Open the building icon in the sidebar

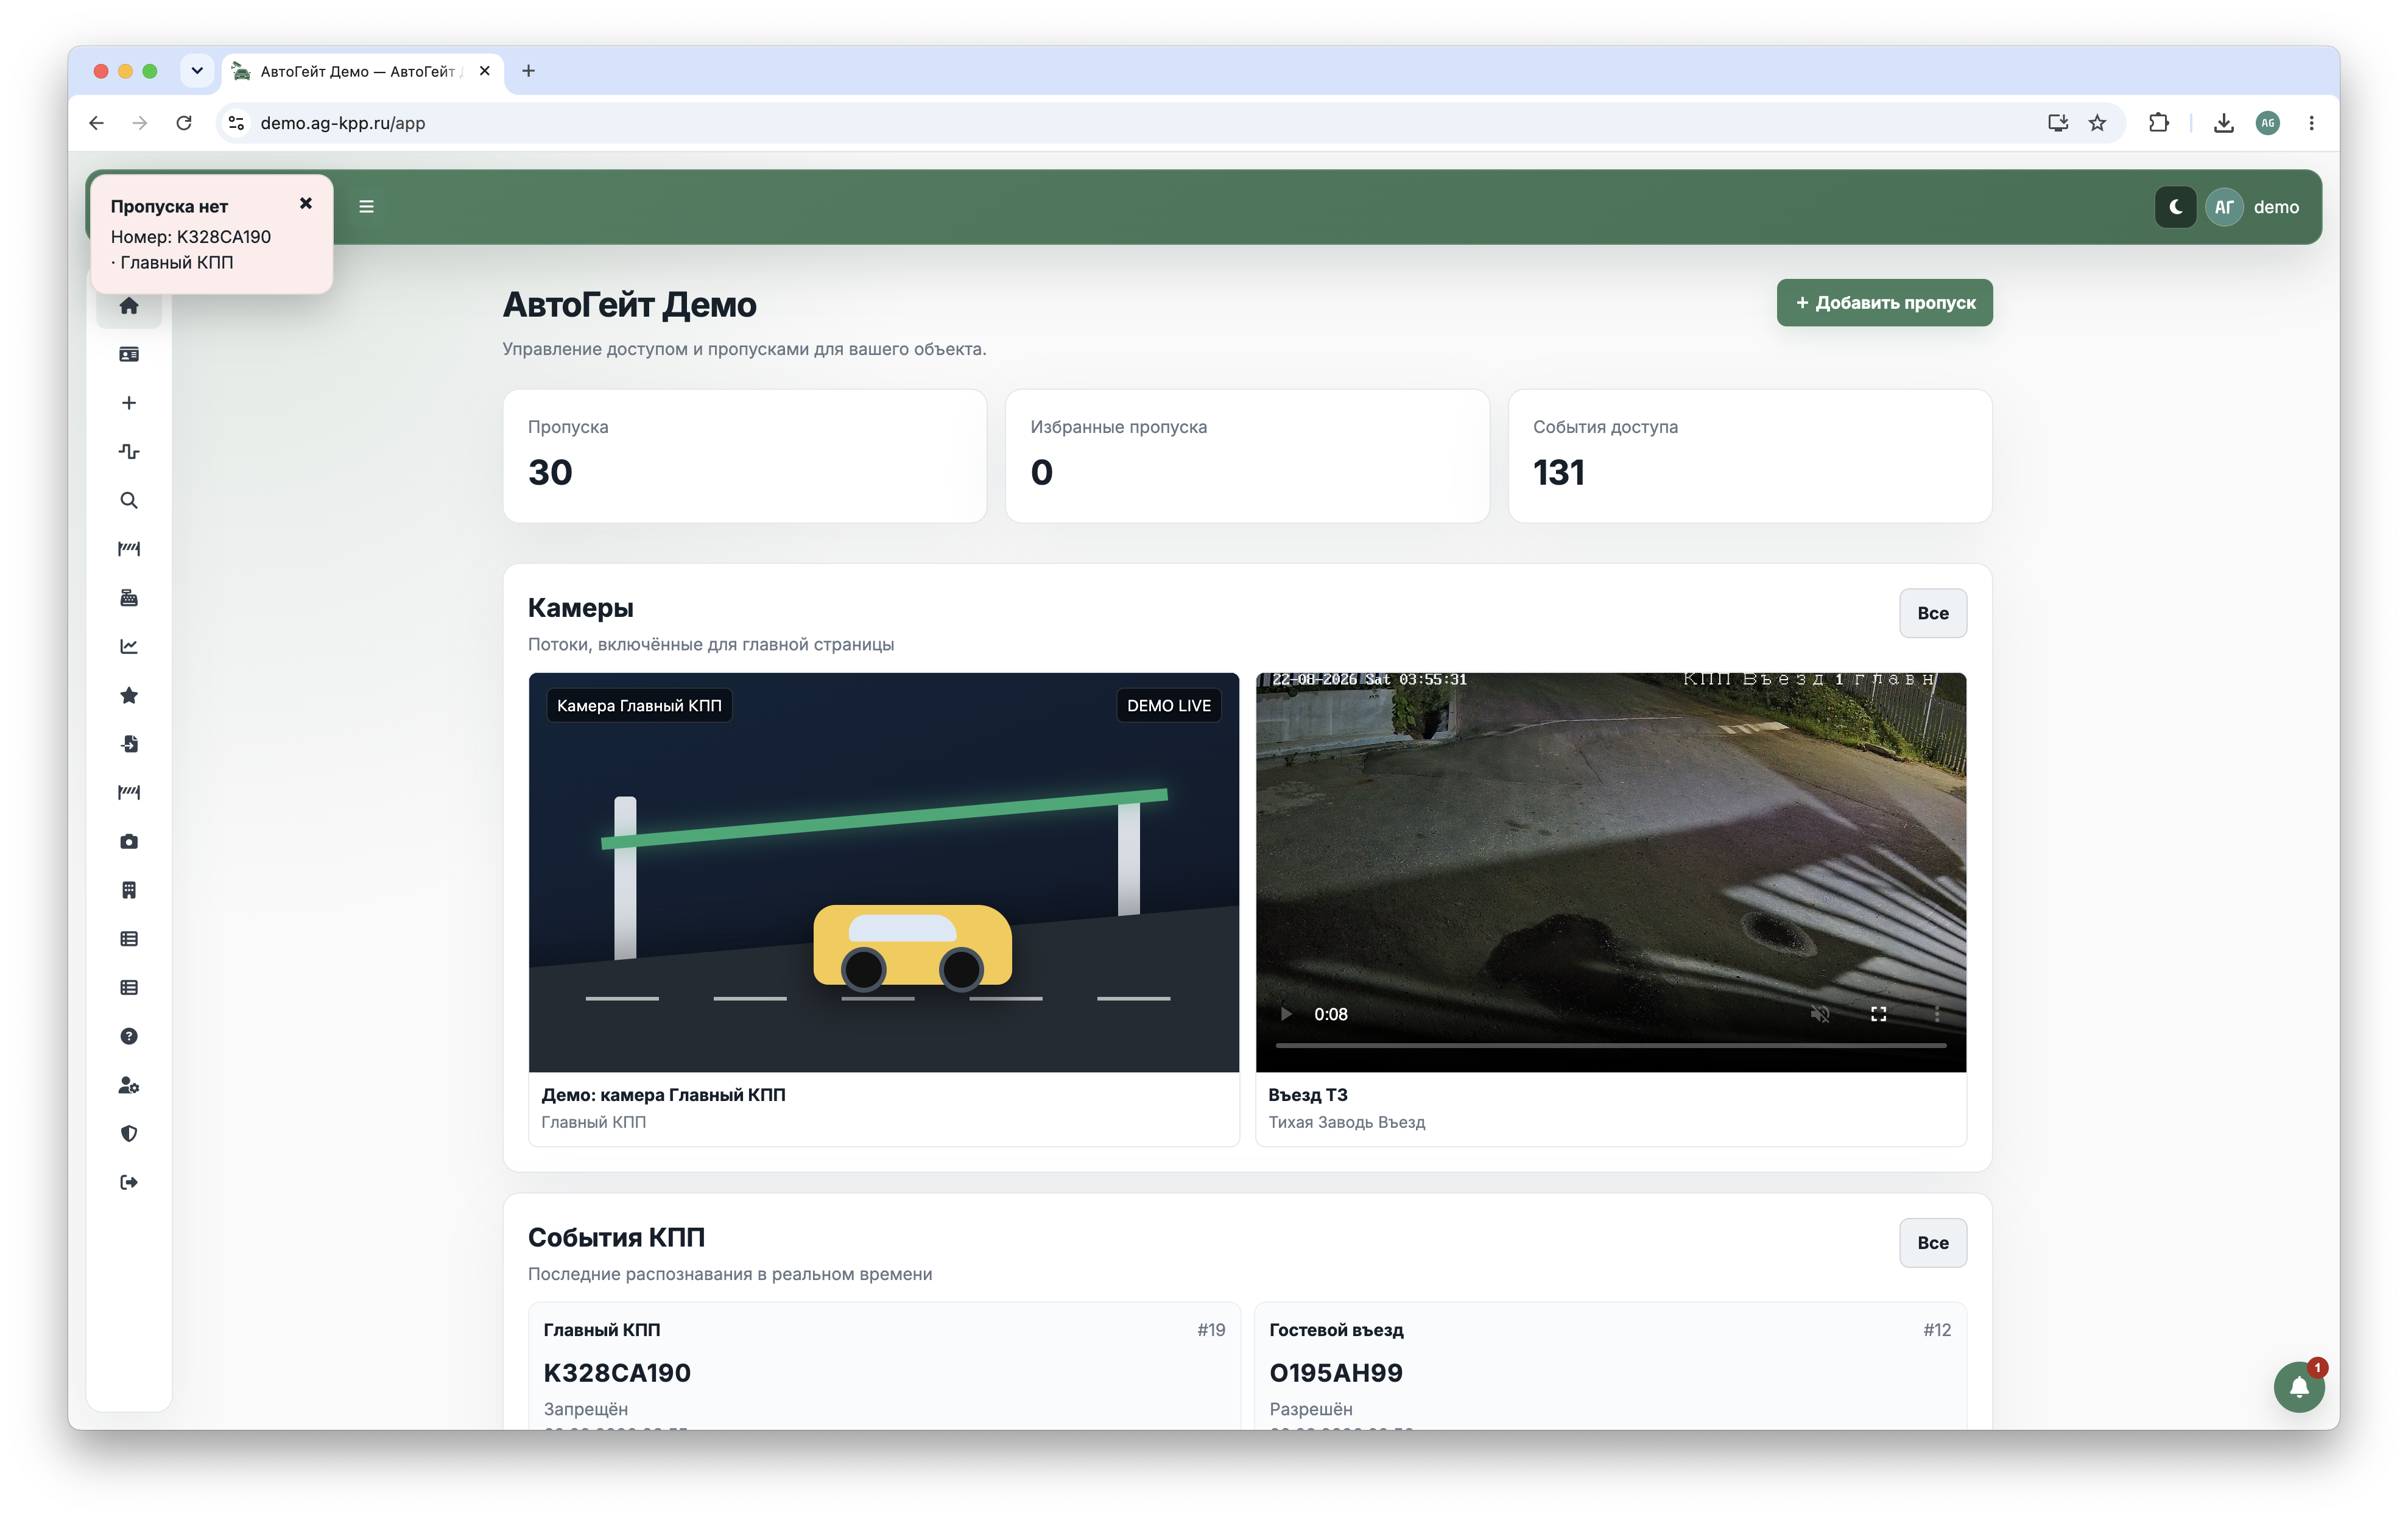pos(129,890)
